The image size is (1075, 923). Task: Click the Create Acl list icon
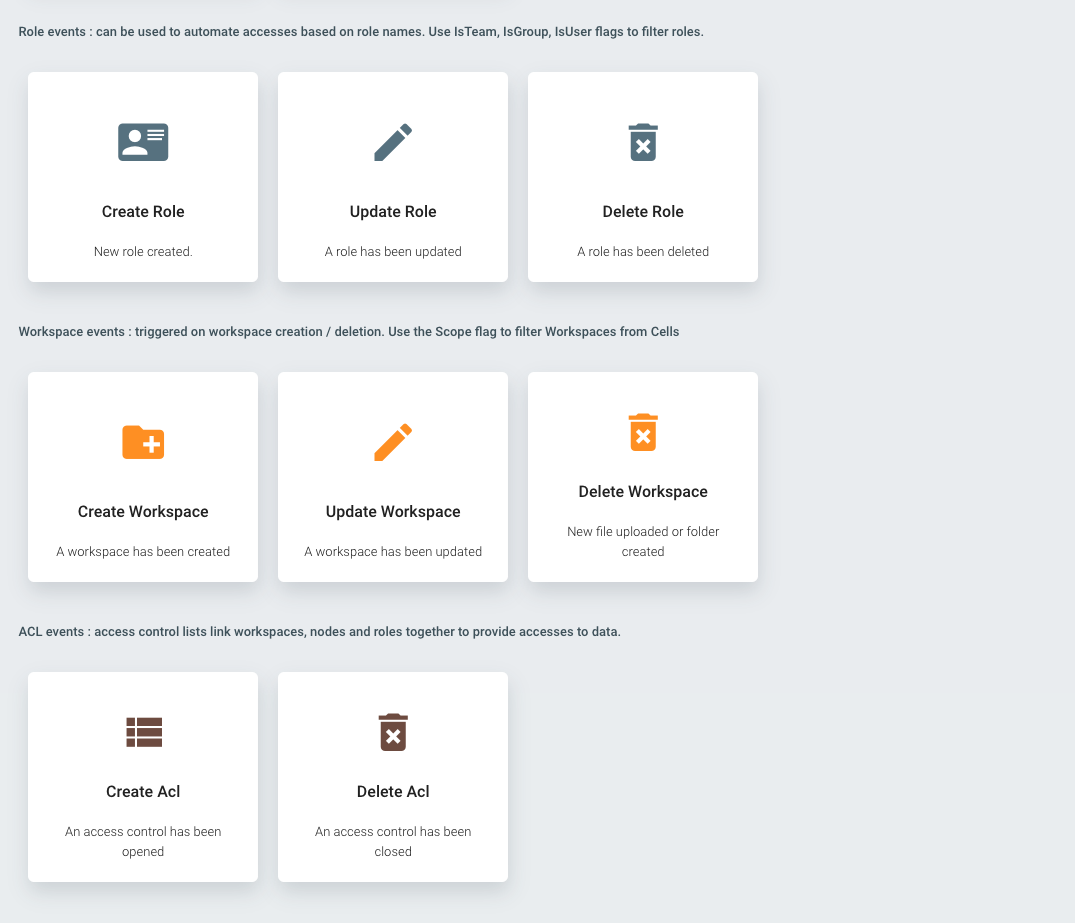click(144, 732)
